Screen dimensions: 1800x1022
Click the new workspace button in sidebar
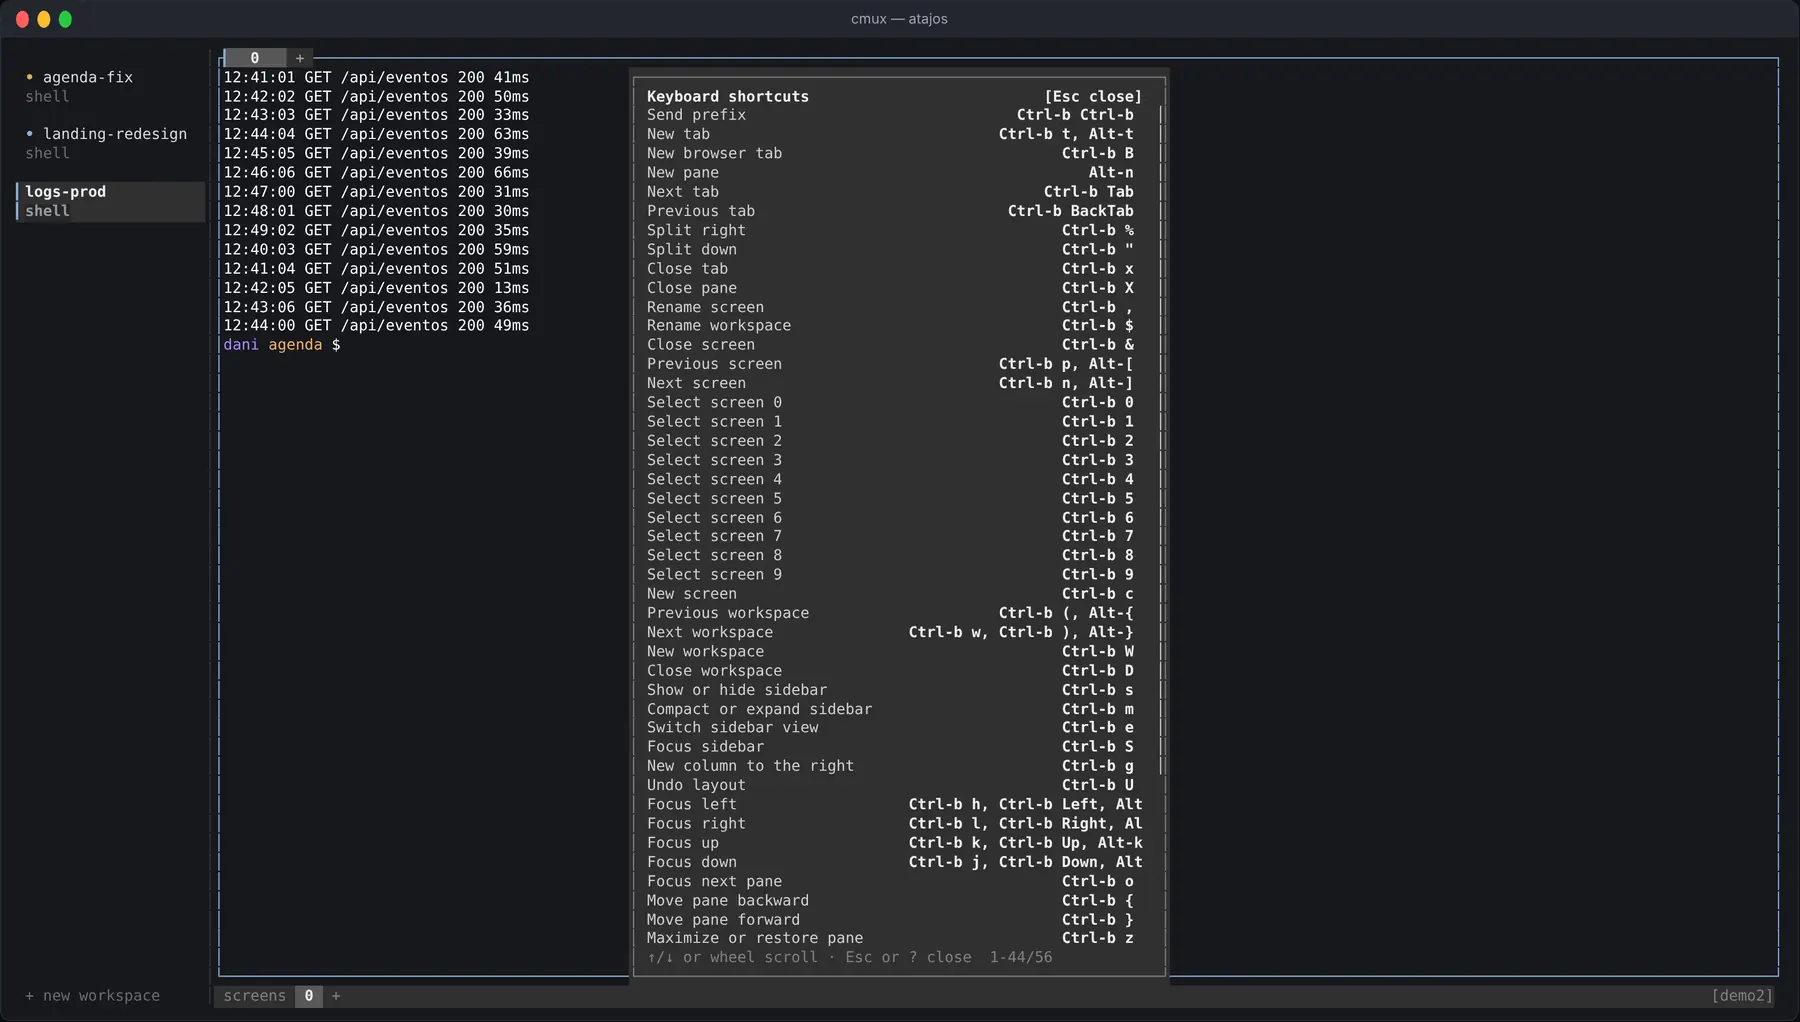pos(92,996)
